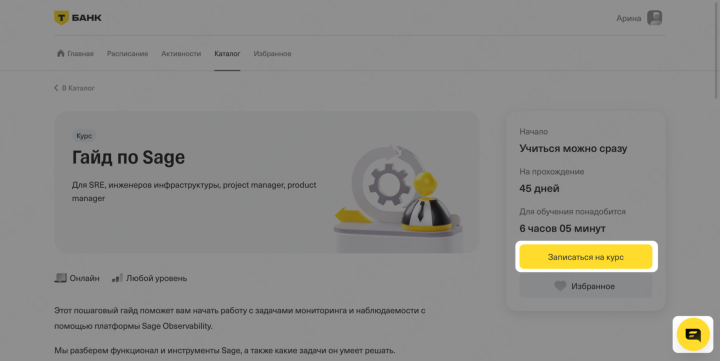This screenshot has width=720, height=361.
Task: Select the Каталог tab
Action: pos(227,54)
